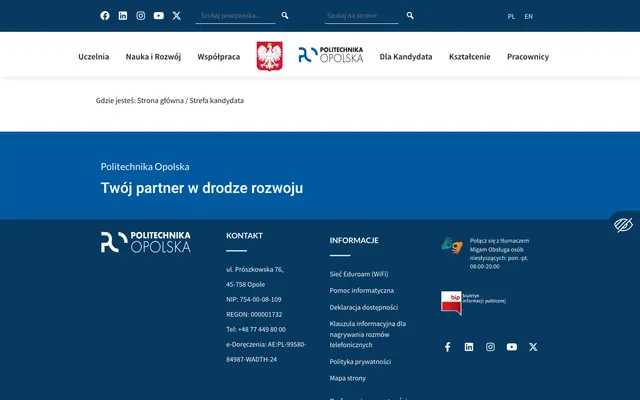Viewport: 640px width, 400px height.
Task: Open the 'Mapa strony' link
Action: (x=348, y=378)
